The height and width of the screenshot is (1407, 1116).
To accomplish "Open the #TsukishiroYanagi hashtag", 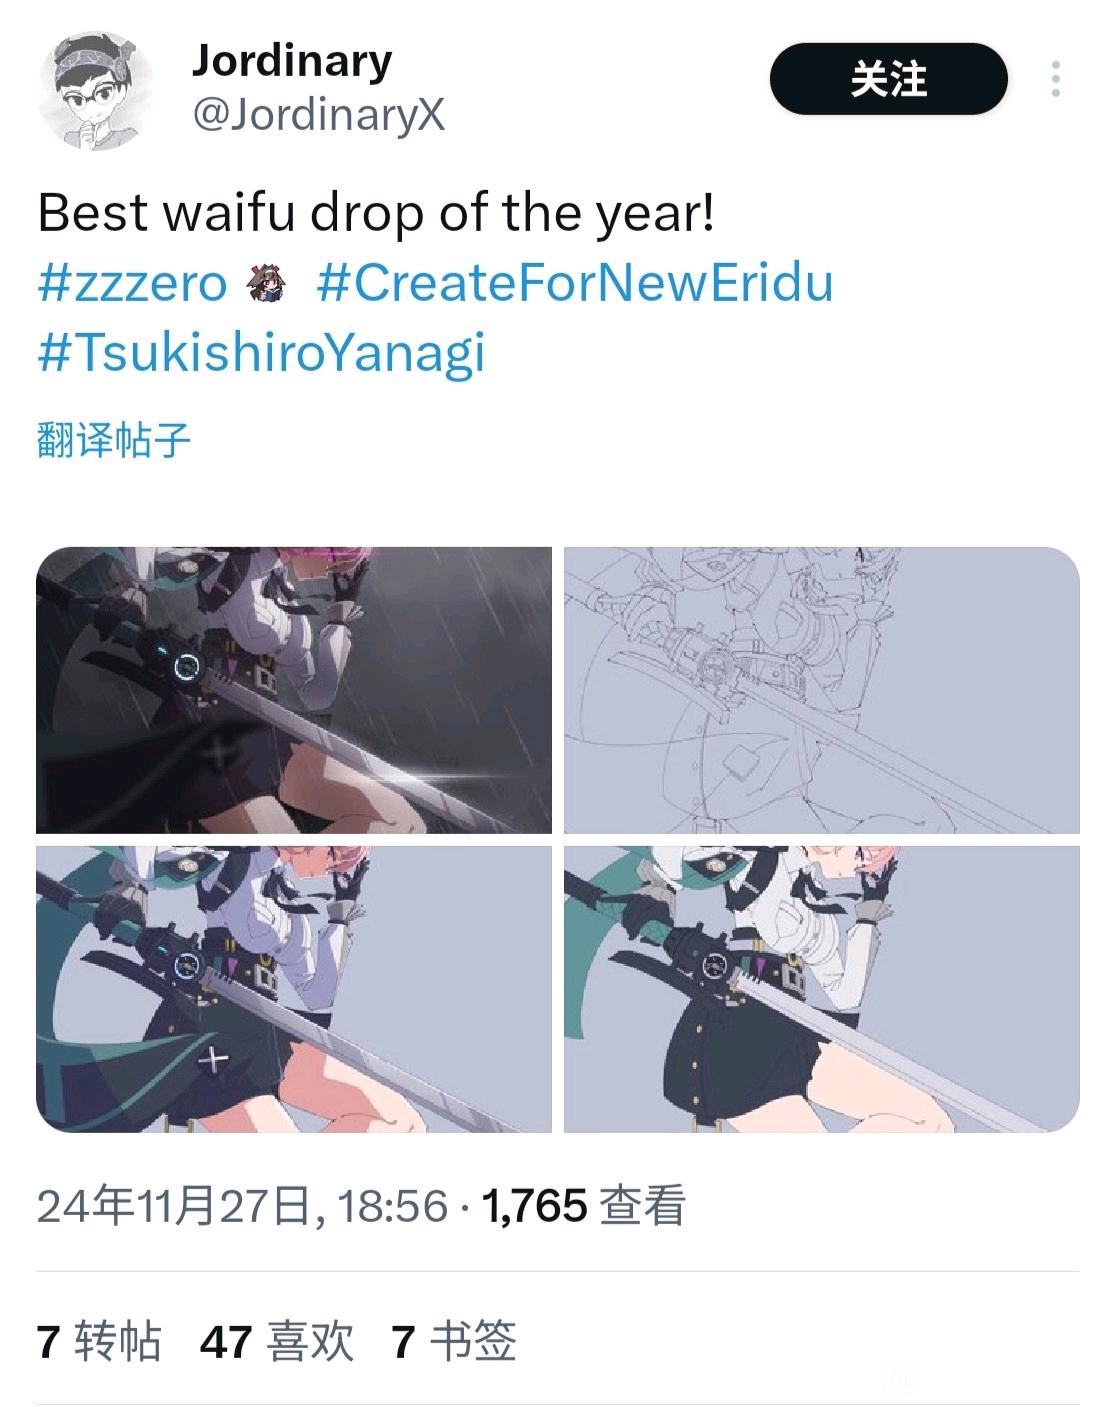I will click(x=261, y=353).
